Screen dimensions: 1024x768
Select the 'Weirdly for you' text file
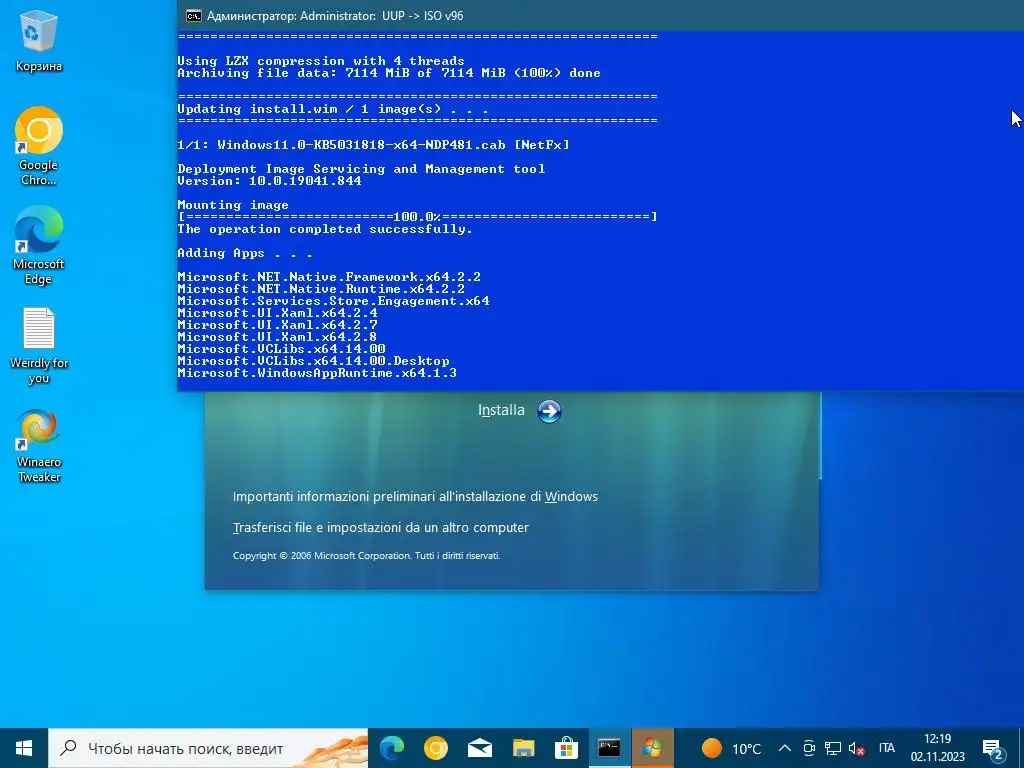39,345
